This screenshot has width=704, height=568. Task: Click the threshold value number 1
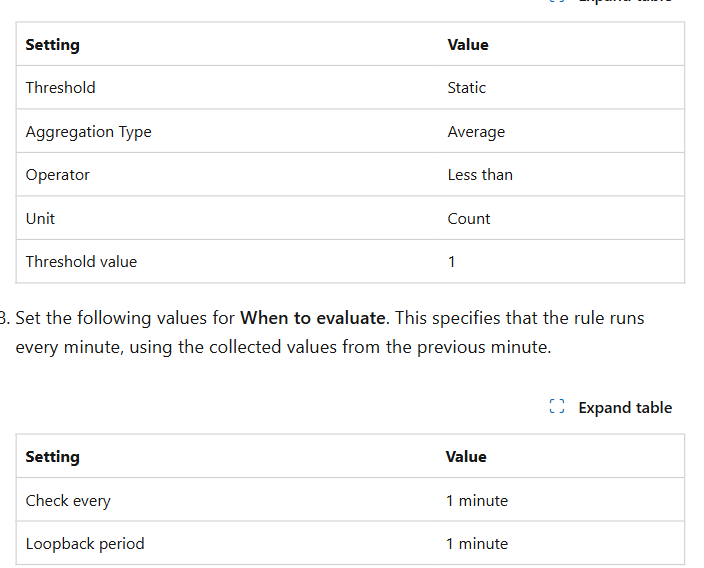[451, 261]
